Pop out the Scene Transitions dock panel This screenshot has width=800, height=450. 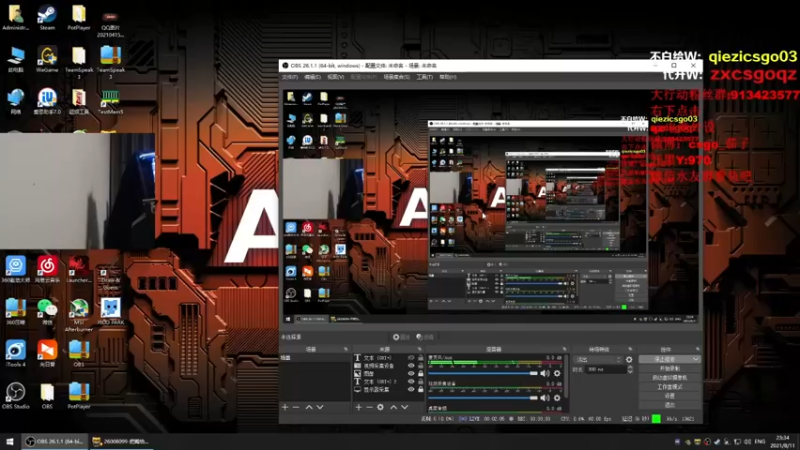click(630, 349)
